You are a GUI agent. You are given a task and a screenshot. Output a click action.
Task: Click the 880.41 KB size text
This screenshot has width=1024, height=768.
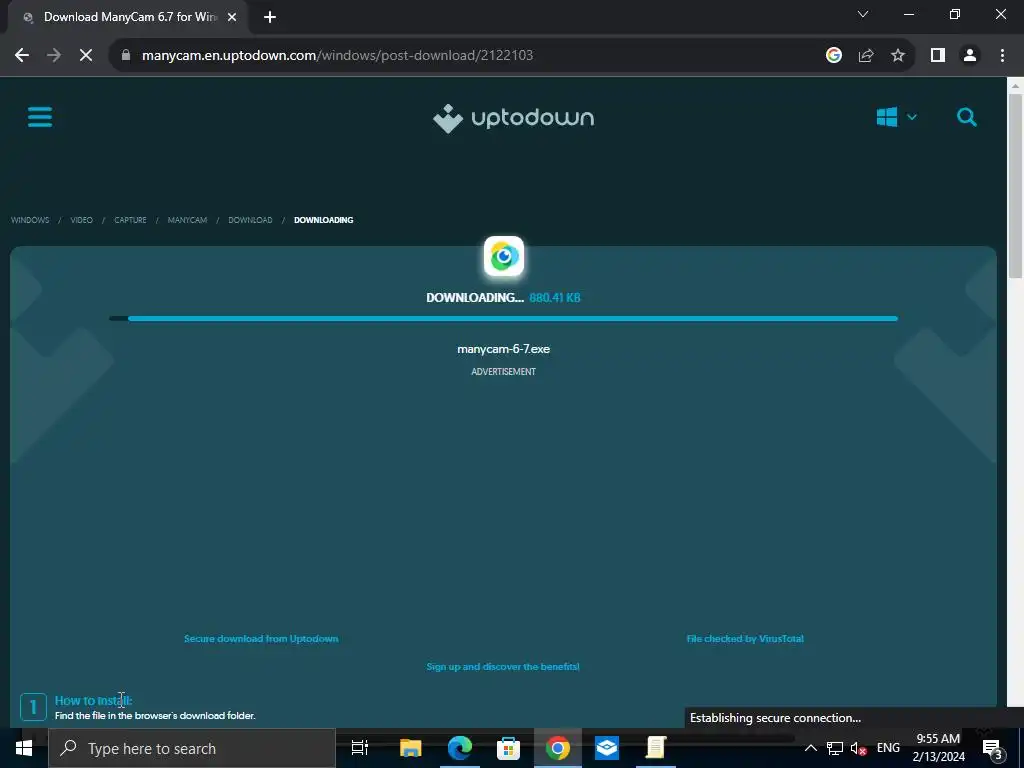click(554, 298)
